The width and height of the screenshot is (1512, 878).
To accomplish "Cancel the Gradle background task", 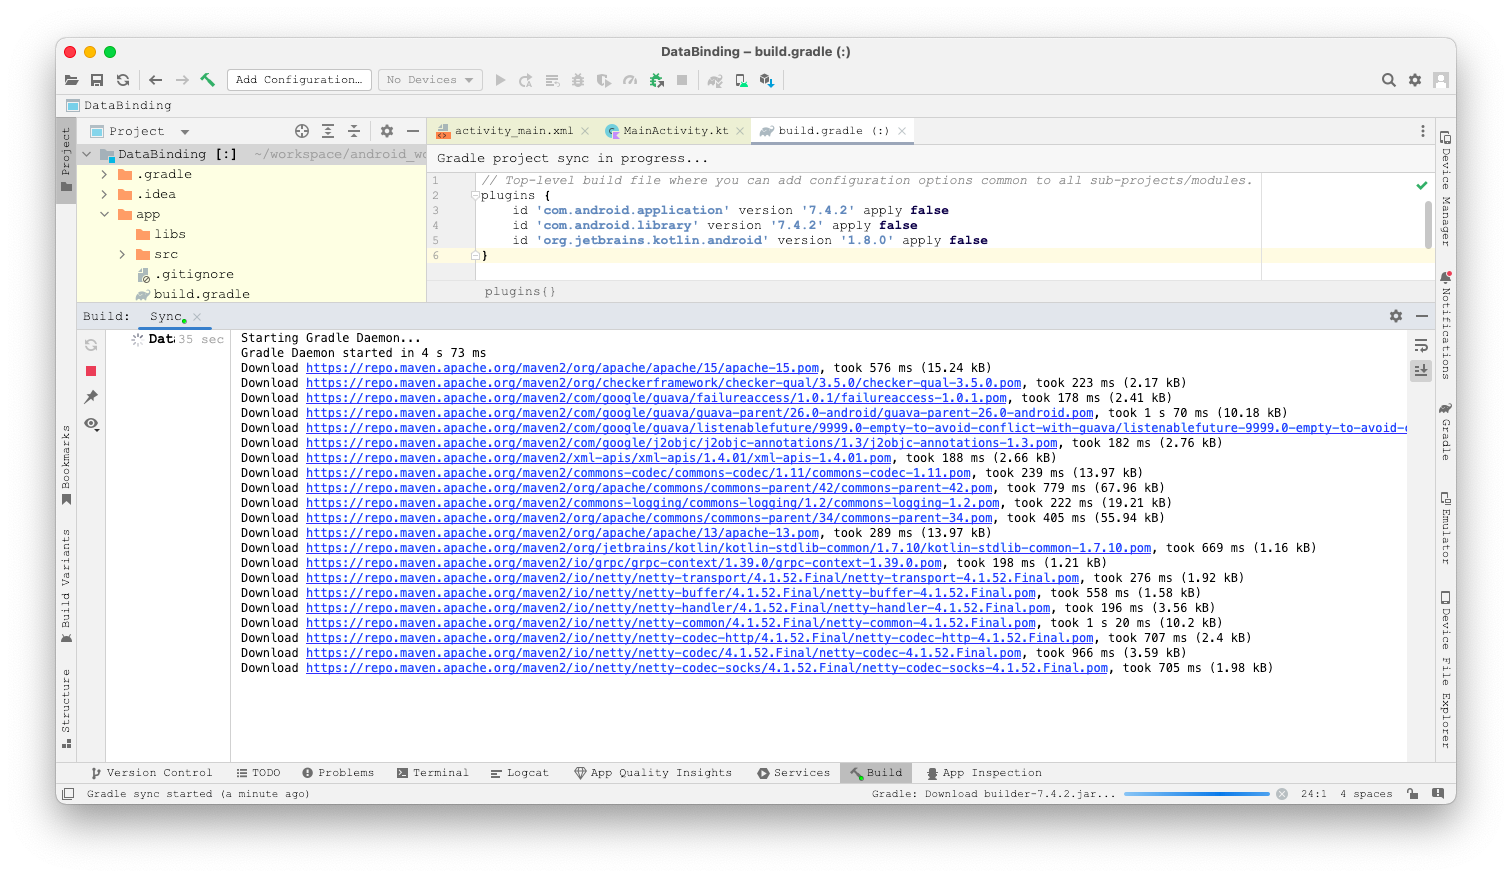I will [1281, 794].
